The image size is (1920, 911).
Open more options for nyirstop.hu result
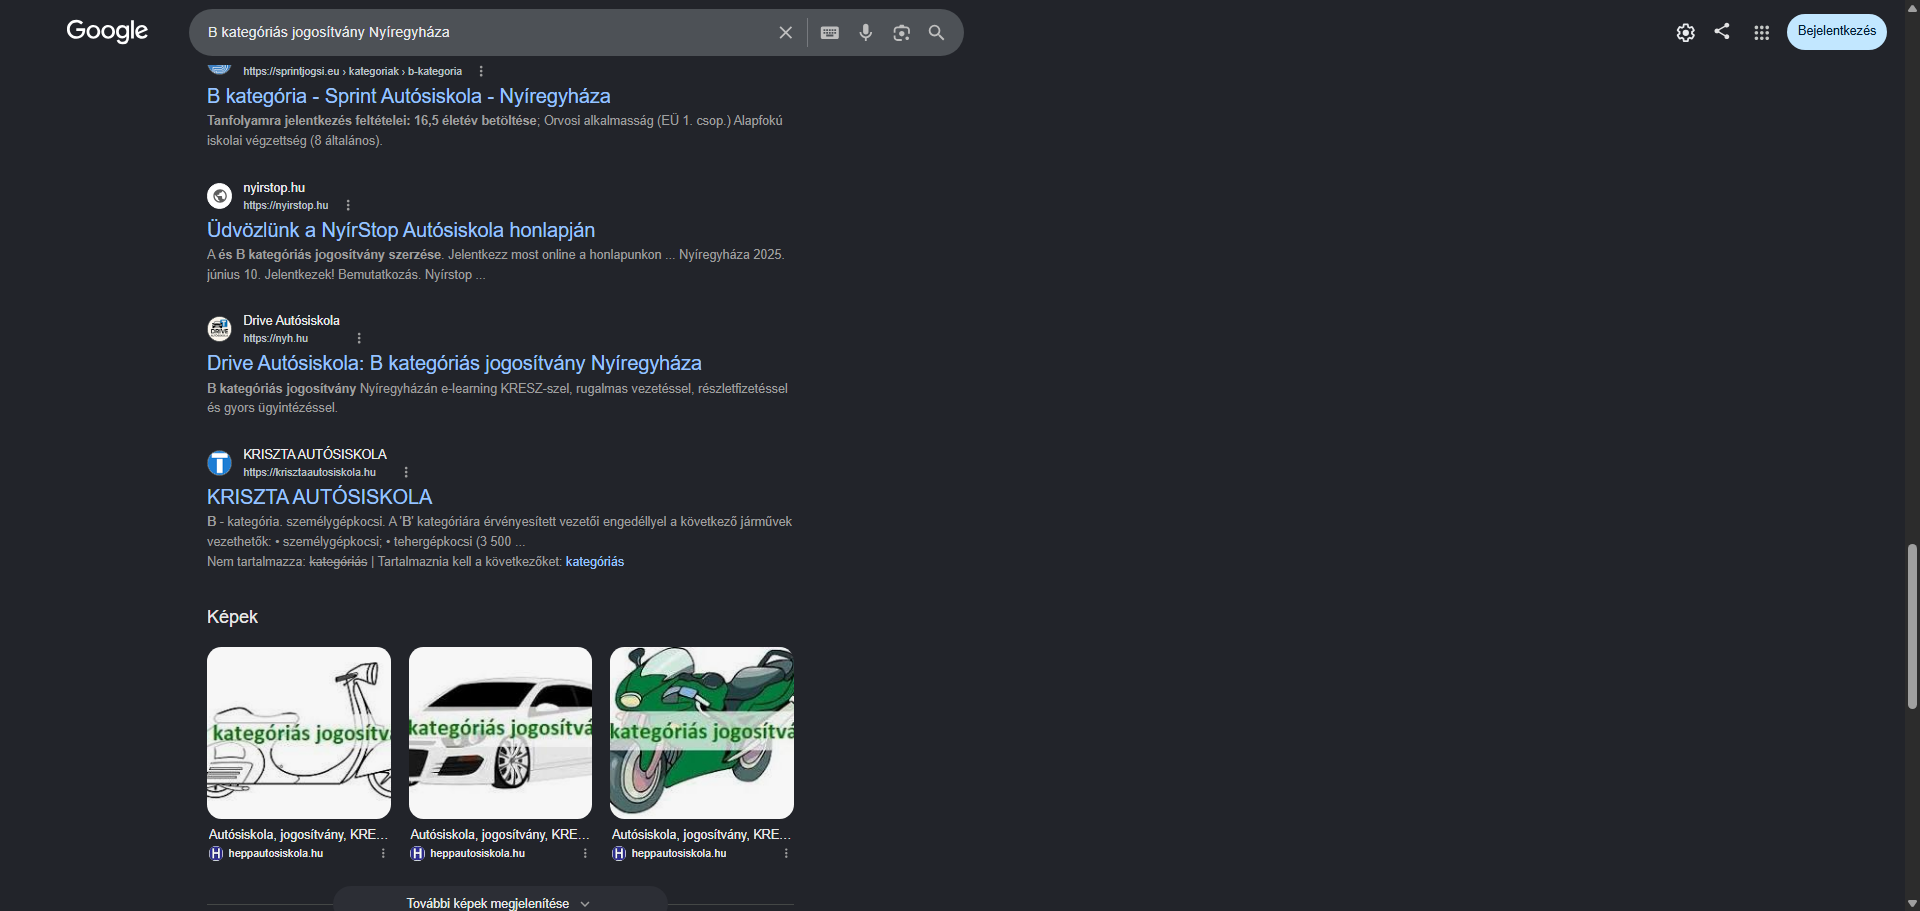(348, 206)
